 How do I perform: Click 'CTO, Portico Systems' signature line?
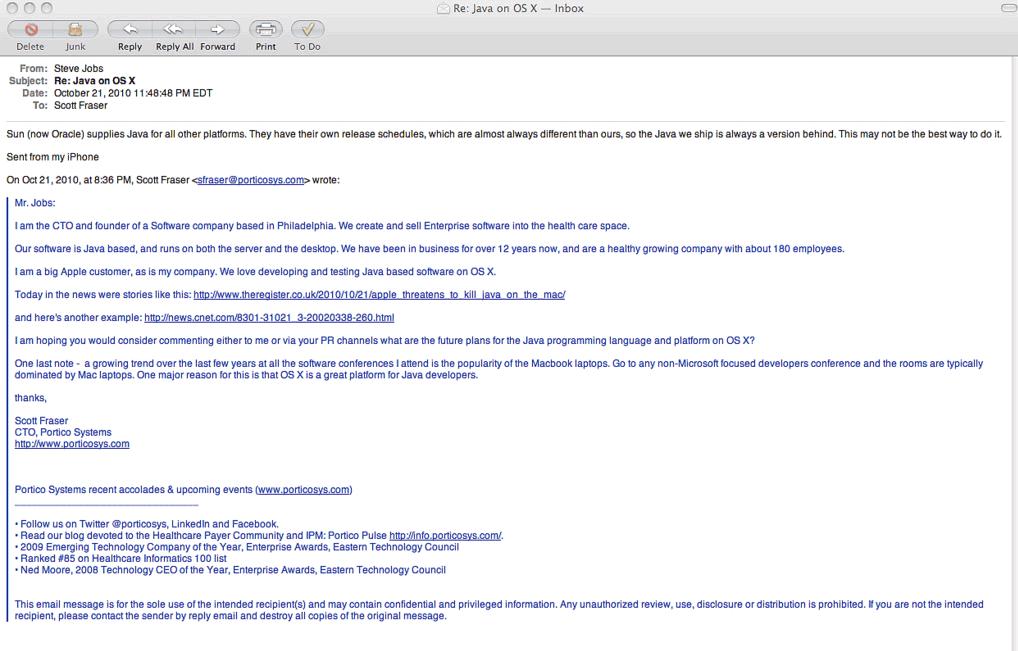[x=63, y=432]
